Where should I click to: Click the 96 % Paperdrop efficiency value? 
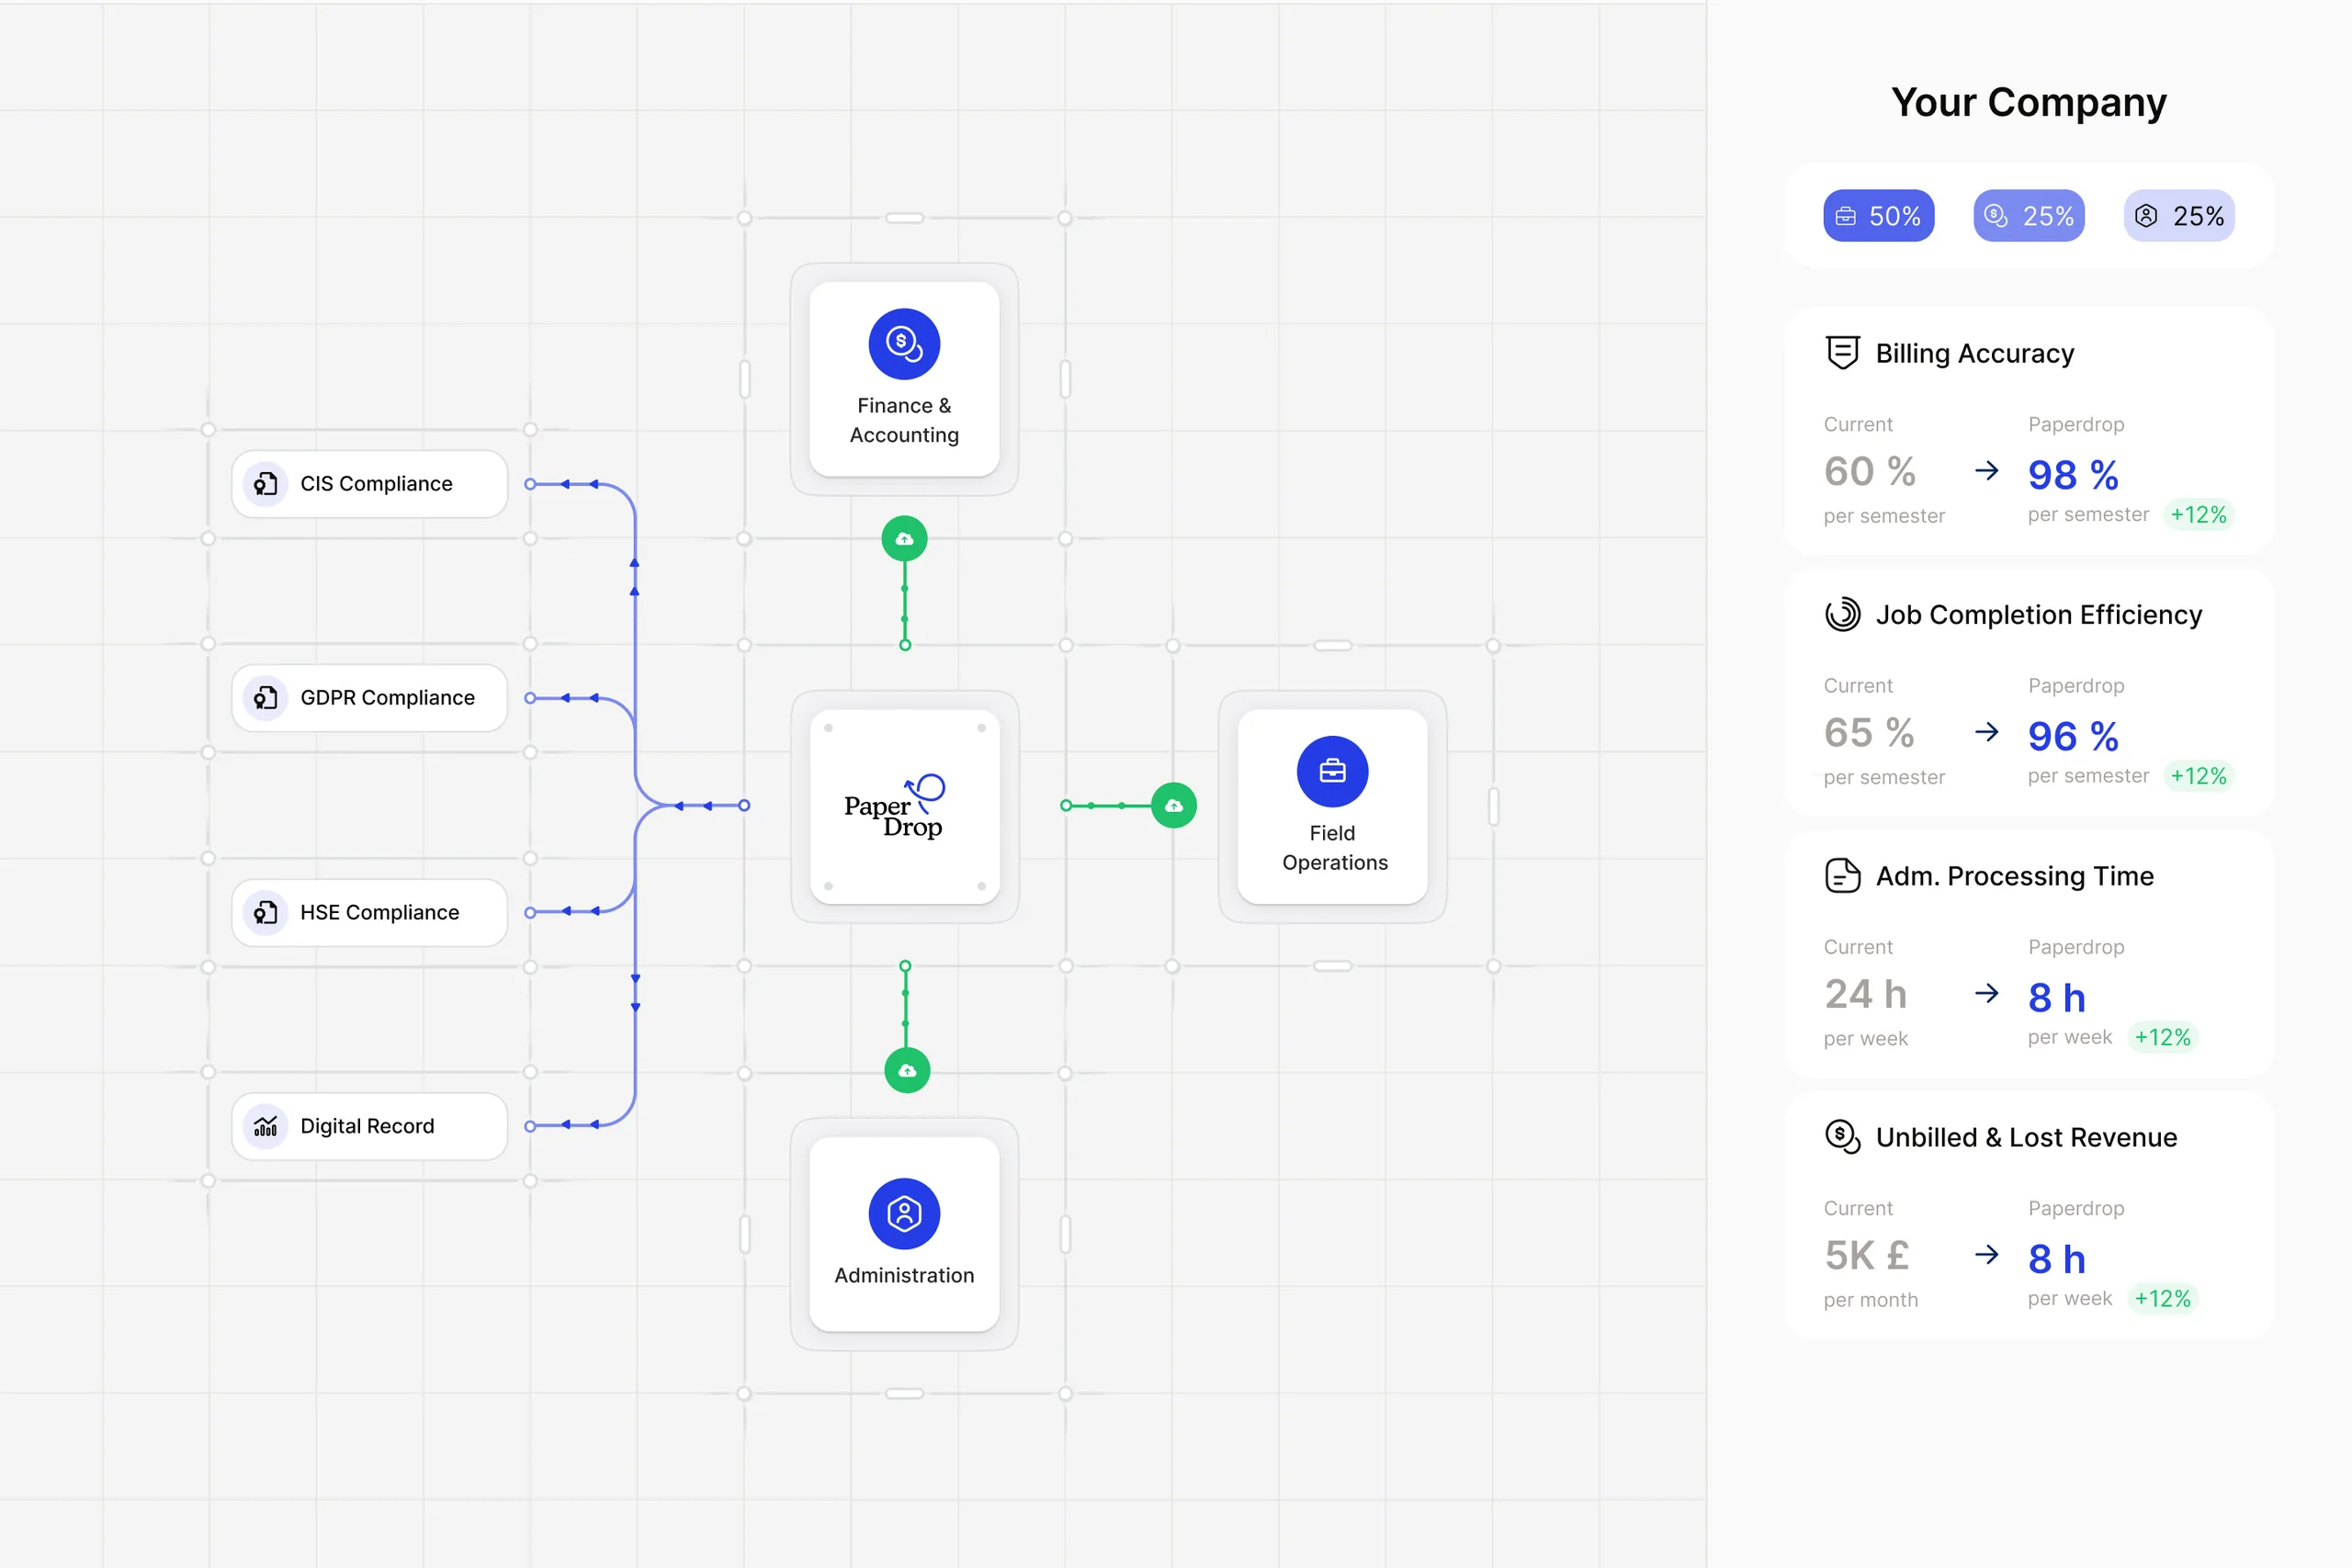coord(2073,736)
